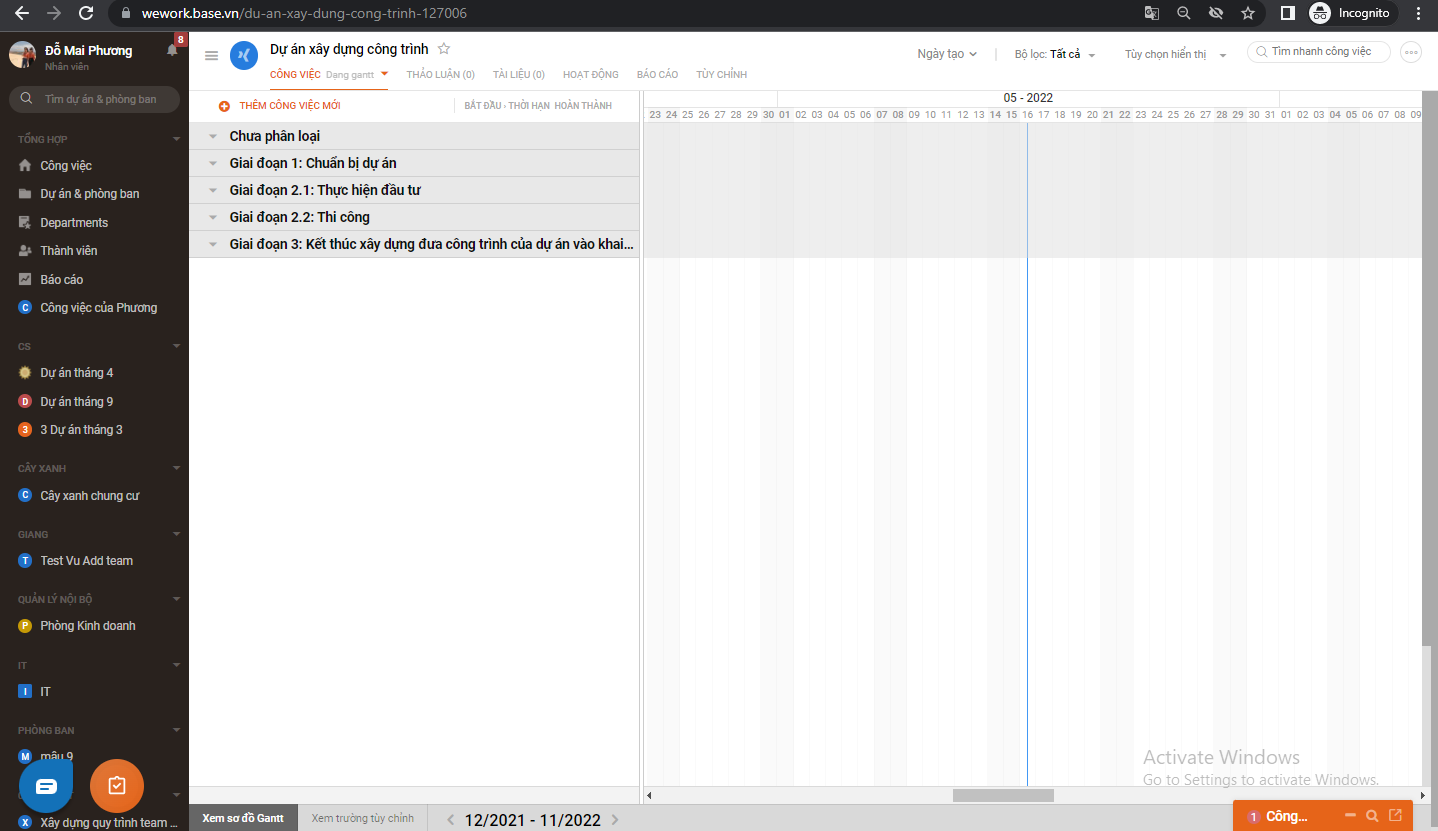The width and height of the screenshot is (1438, 831).
Task: Open the orange task clipboard floating button
Action: tap(117, 786)
